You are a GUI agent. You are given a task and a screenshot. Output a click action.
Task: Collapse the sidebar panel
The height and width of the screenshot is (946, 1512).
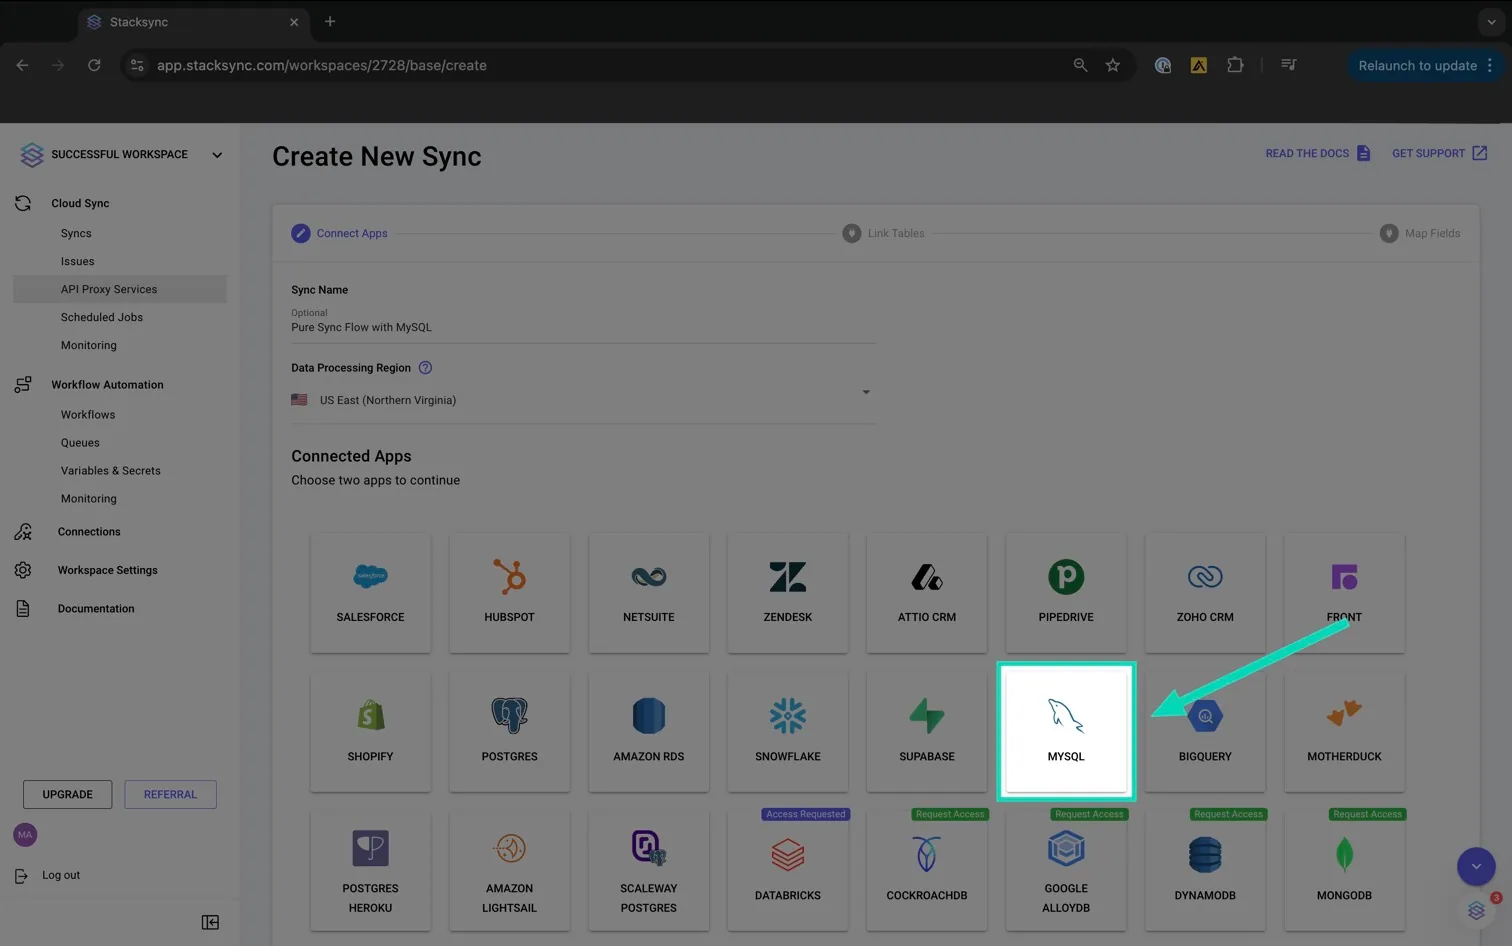210,922
